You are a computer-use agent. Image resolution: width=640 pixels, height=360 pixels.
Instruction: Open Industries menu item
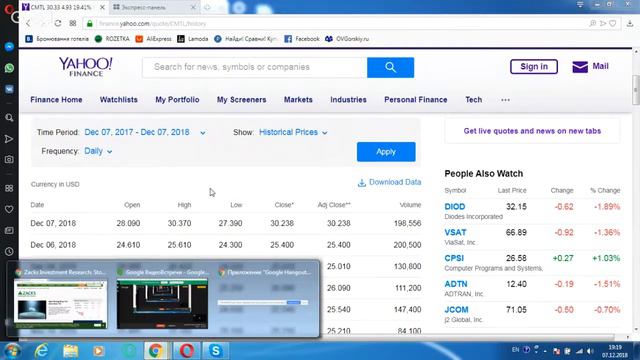[349, 100]
